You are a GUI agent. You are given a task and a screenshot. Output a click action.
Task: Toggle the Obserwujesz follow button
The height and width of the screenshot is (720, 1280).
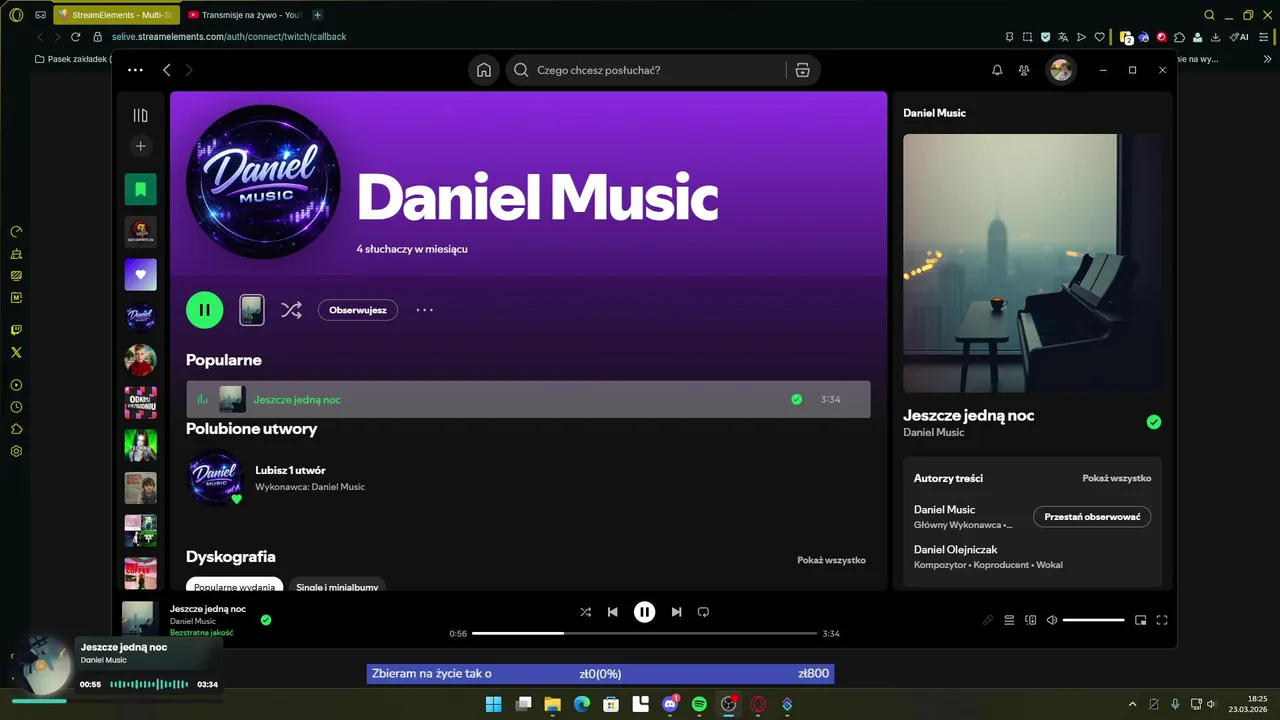click(358, 310)
